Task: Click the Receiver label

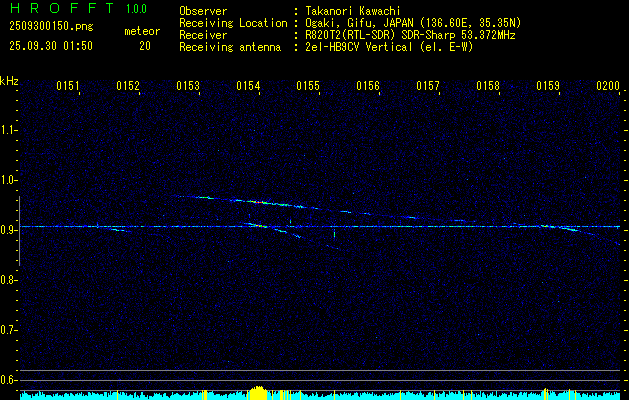Action: [203, 35]
